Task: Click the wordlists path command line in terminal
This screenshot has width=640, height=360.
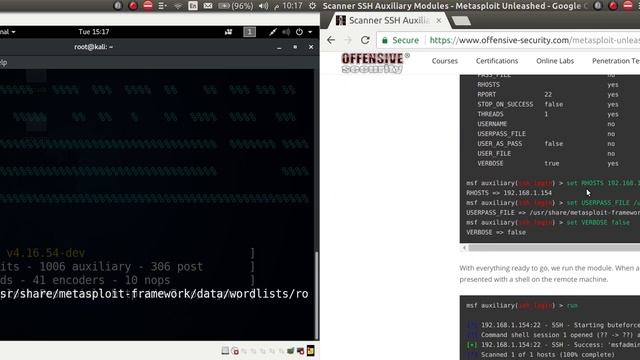Action: [x=154, y=294]
